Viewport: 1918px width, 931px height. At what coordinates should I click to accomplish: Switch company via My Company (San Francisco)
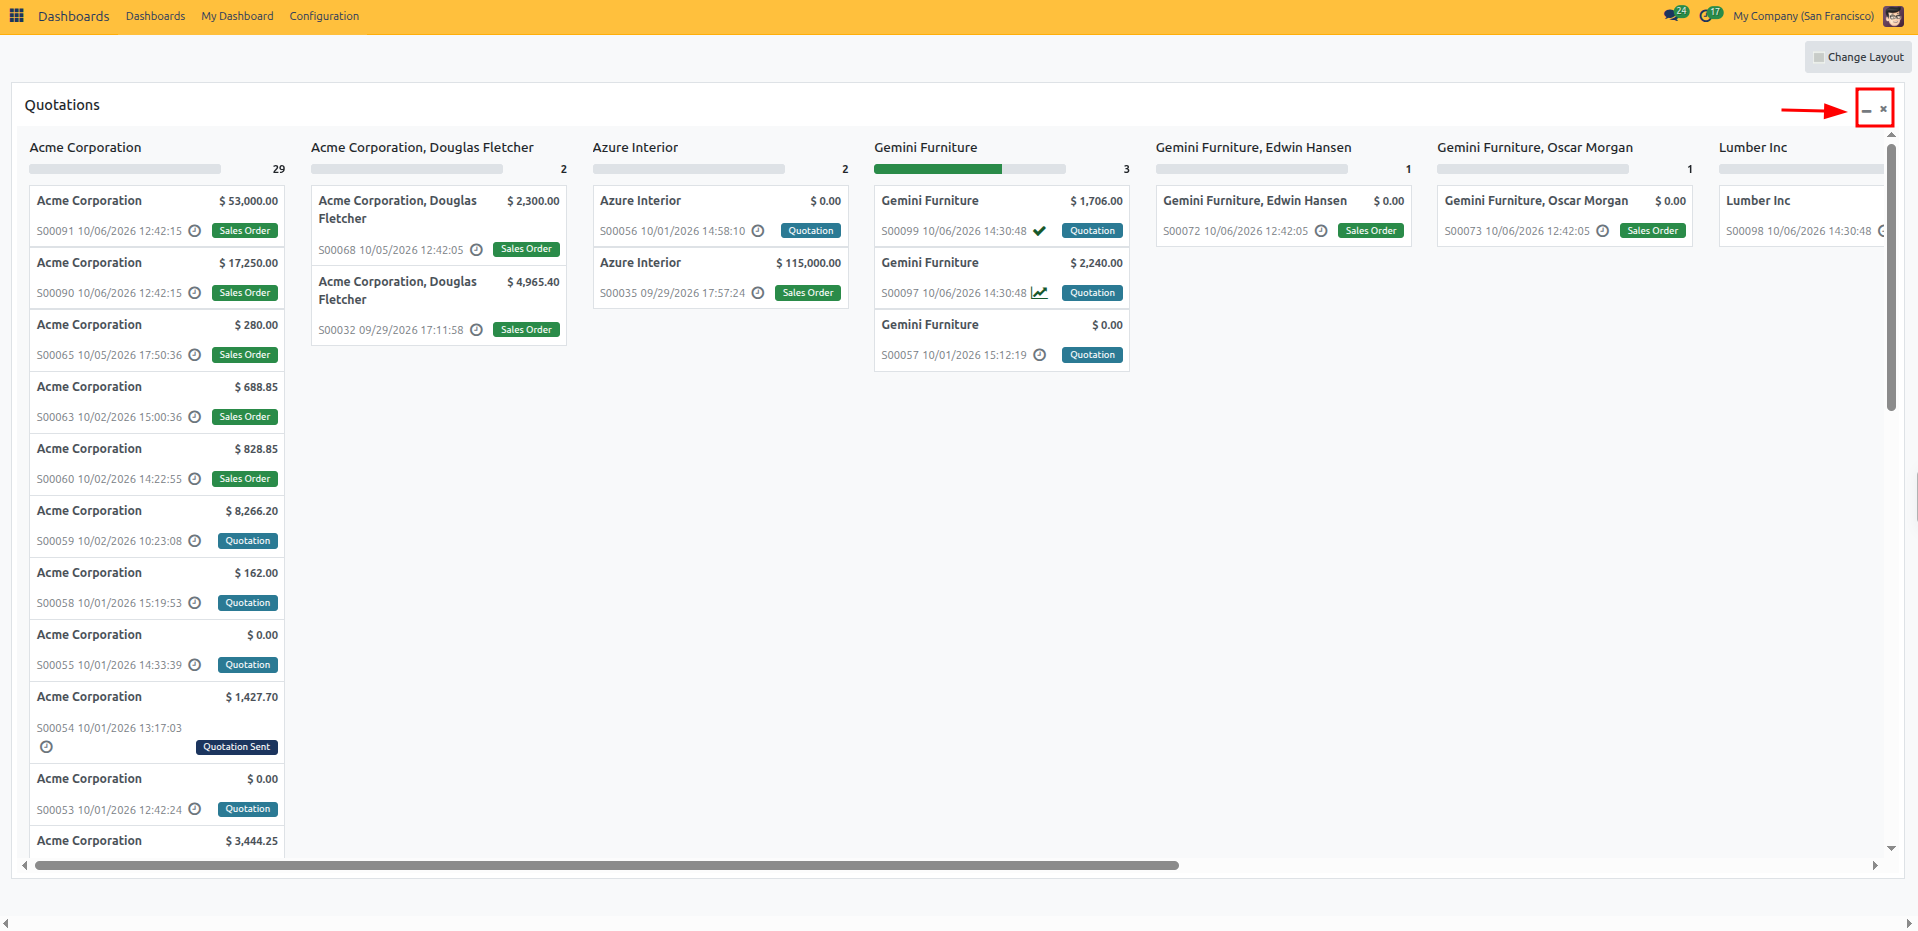(1803, 16)
